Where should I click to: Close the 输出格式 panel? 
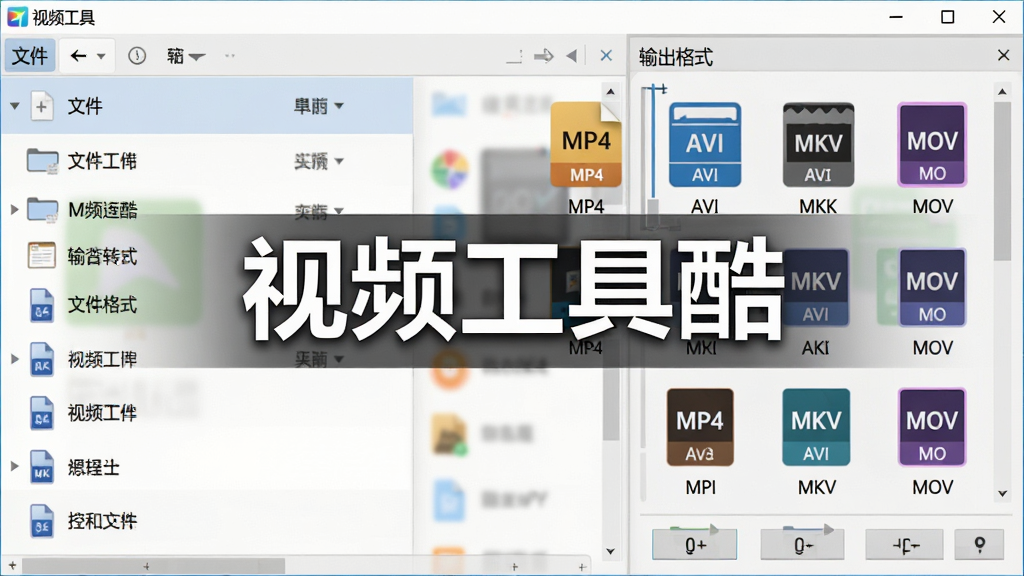(x=1004, y=56)
